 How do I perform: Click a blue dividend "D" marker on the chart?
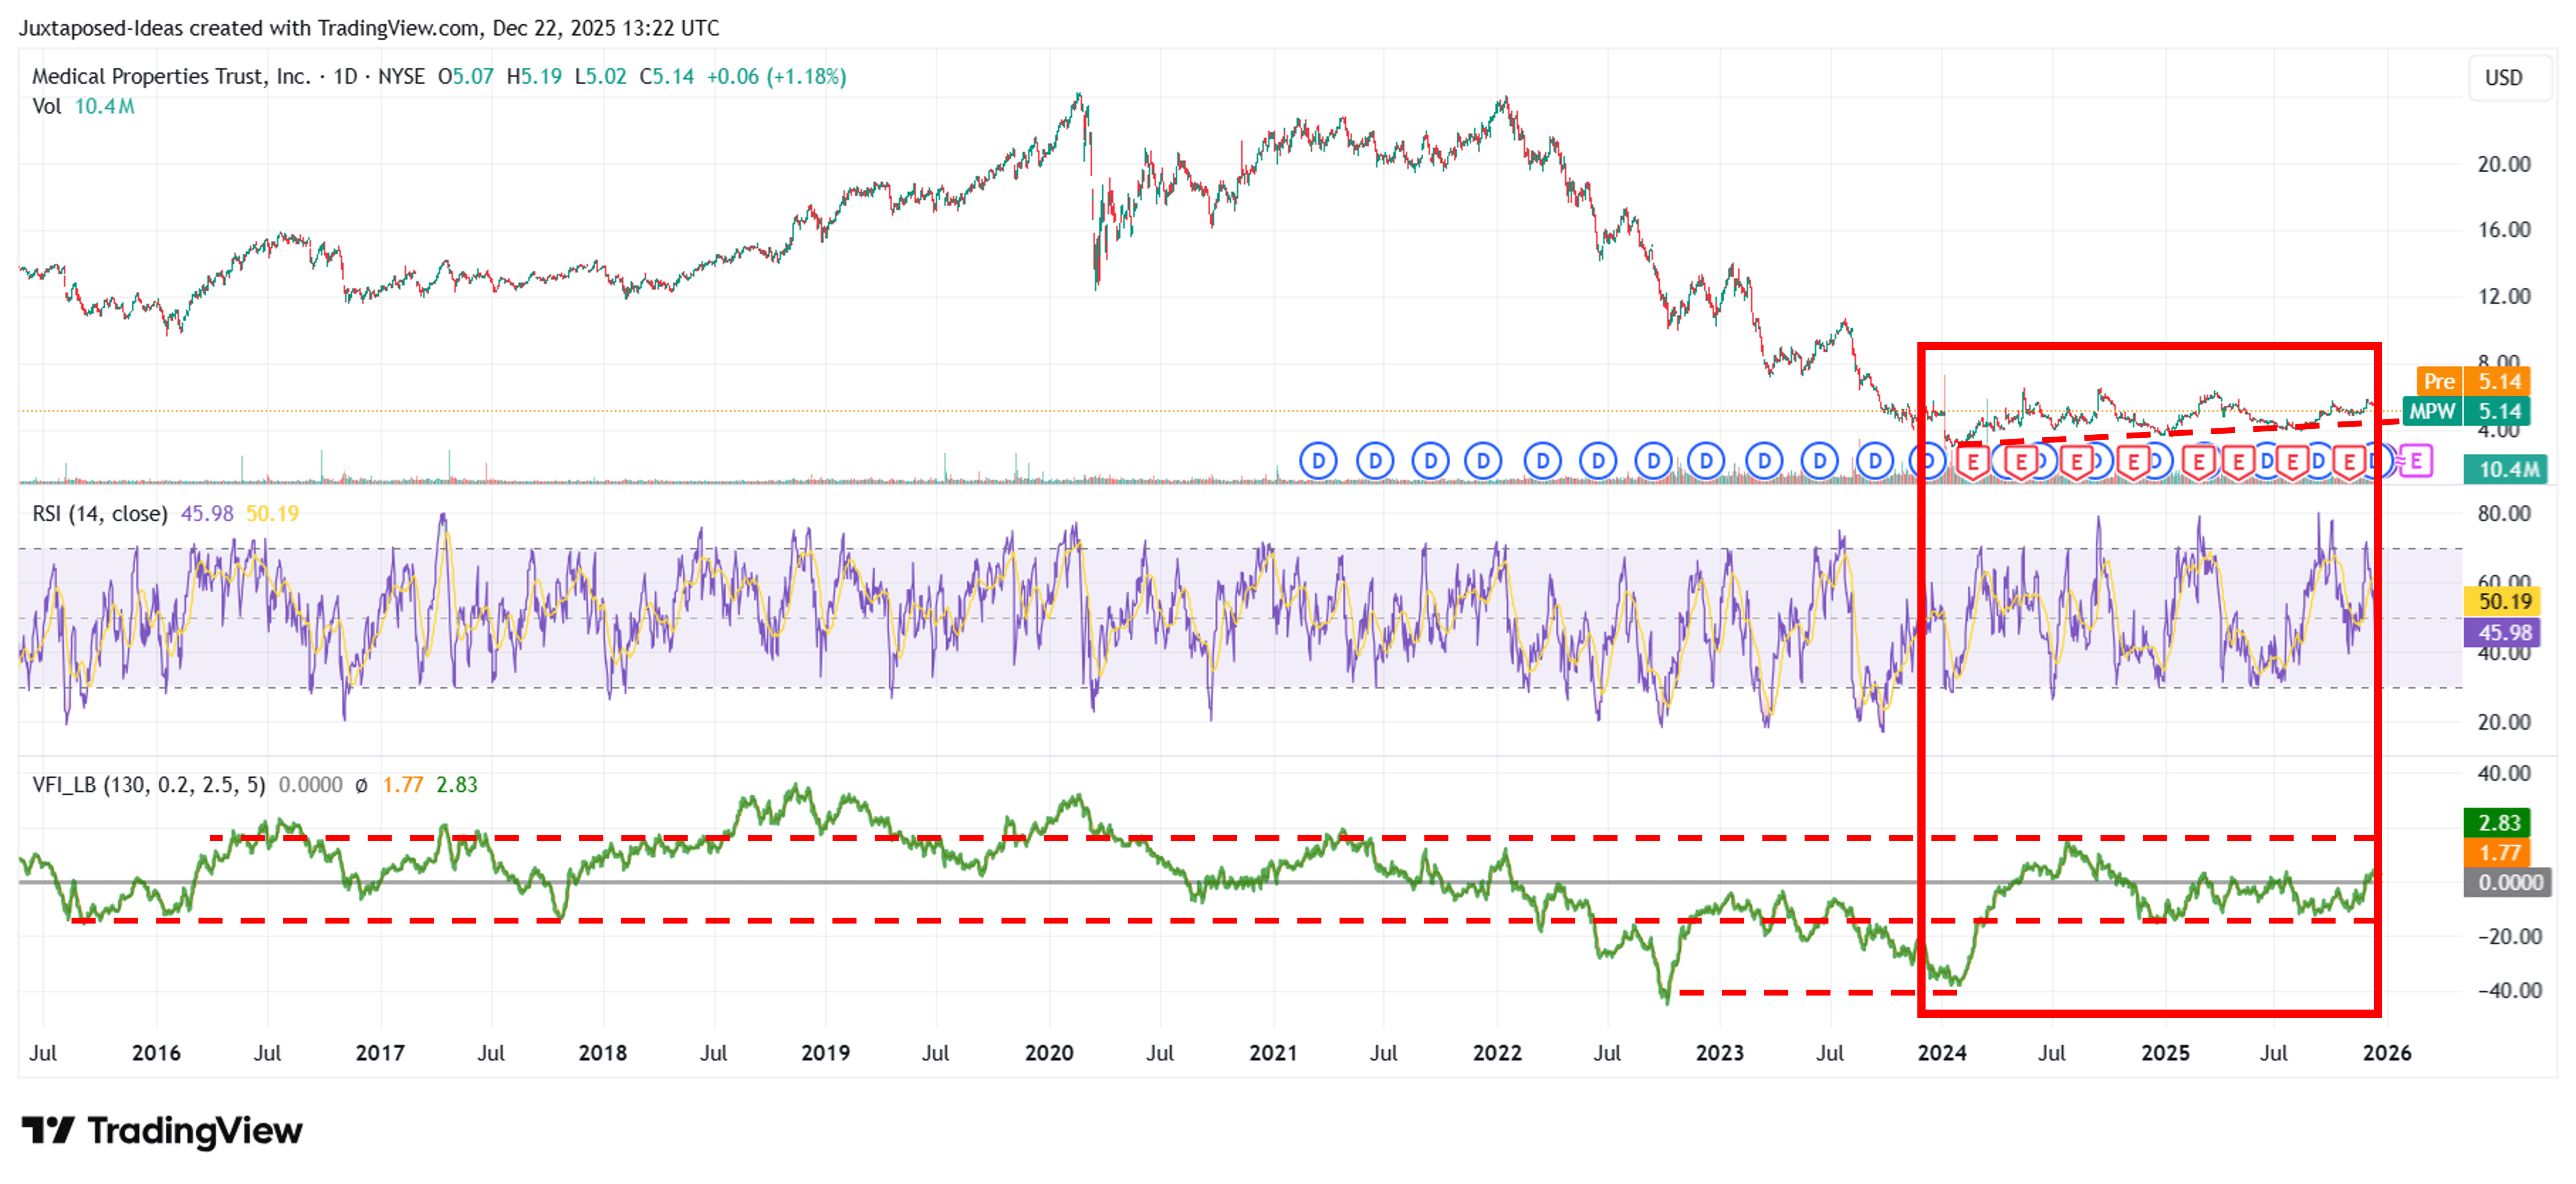coord(1318,461)
